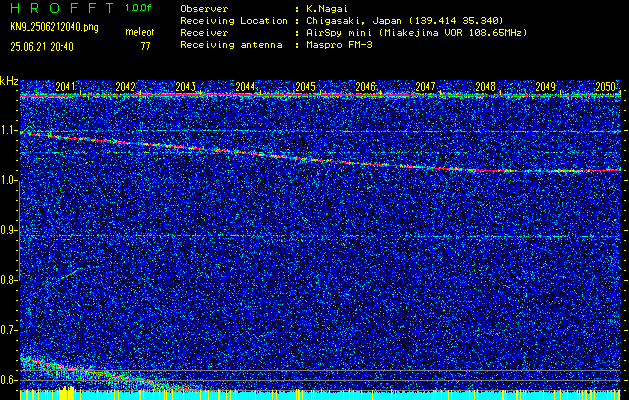Click the antenna value Maspro FM-3
The height and width of the screenshot is (400, 629).
point(337,45)
